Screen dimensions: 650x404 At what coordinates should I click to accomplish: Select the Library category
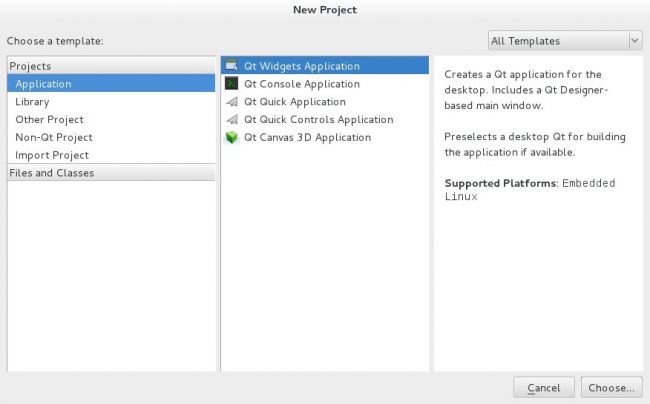pos(32,102)
